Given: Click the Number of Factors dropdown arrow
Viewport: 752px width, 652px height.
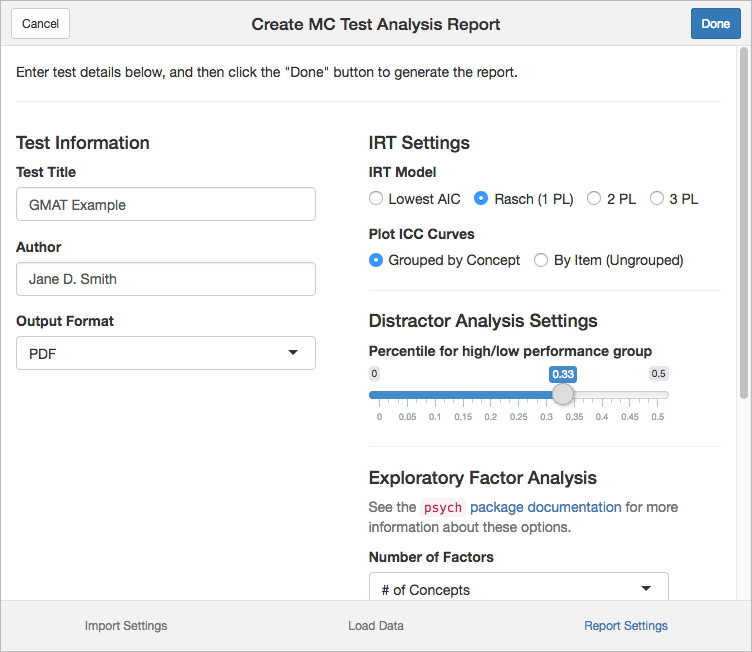Looking at the screenshot, I should click(646, 588).
